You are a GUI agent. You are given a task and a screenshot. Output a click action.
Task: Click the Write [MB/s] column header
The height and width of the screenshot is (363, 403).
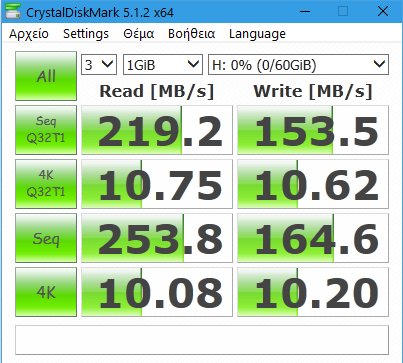313,91
